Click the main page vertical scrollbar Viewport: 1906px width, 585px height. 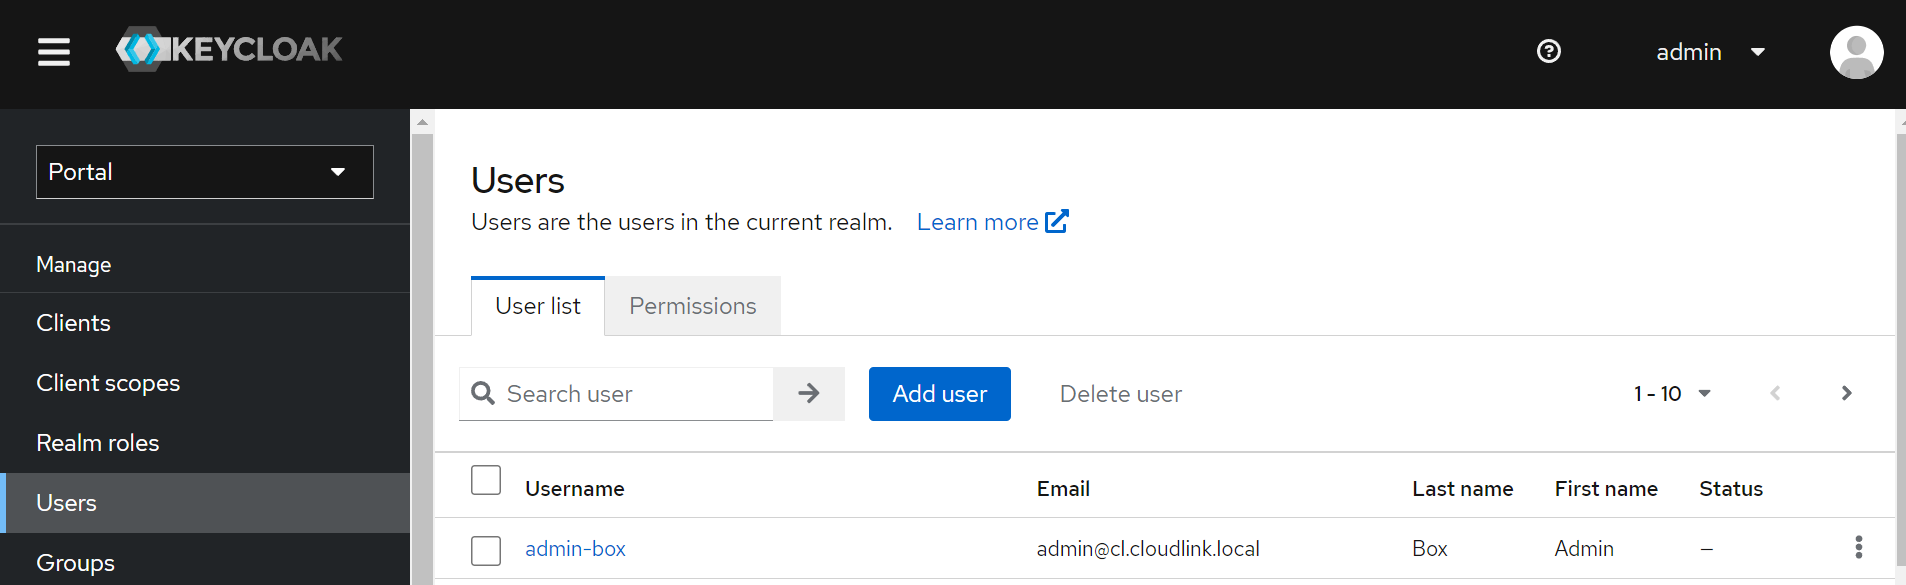click(1901, 350)
